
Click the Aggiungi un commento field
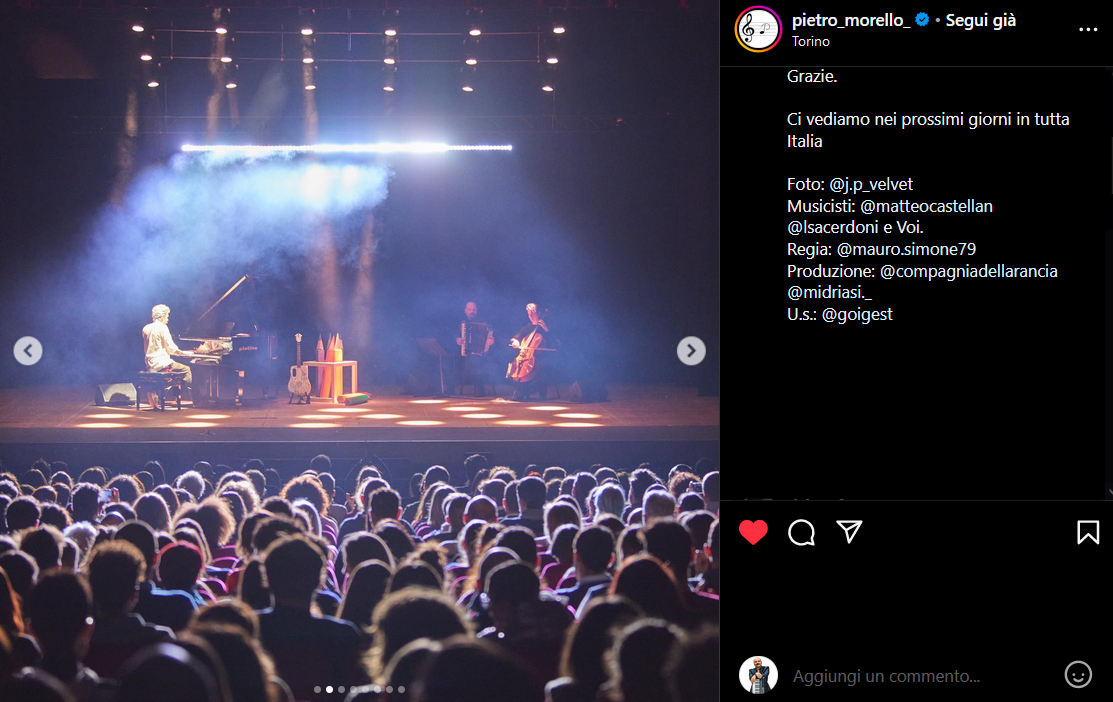tap(923, 676)
